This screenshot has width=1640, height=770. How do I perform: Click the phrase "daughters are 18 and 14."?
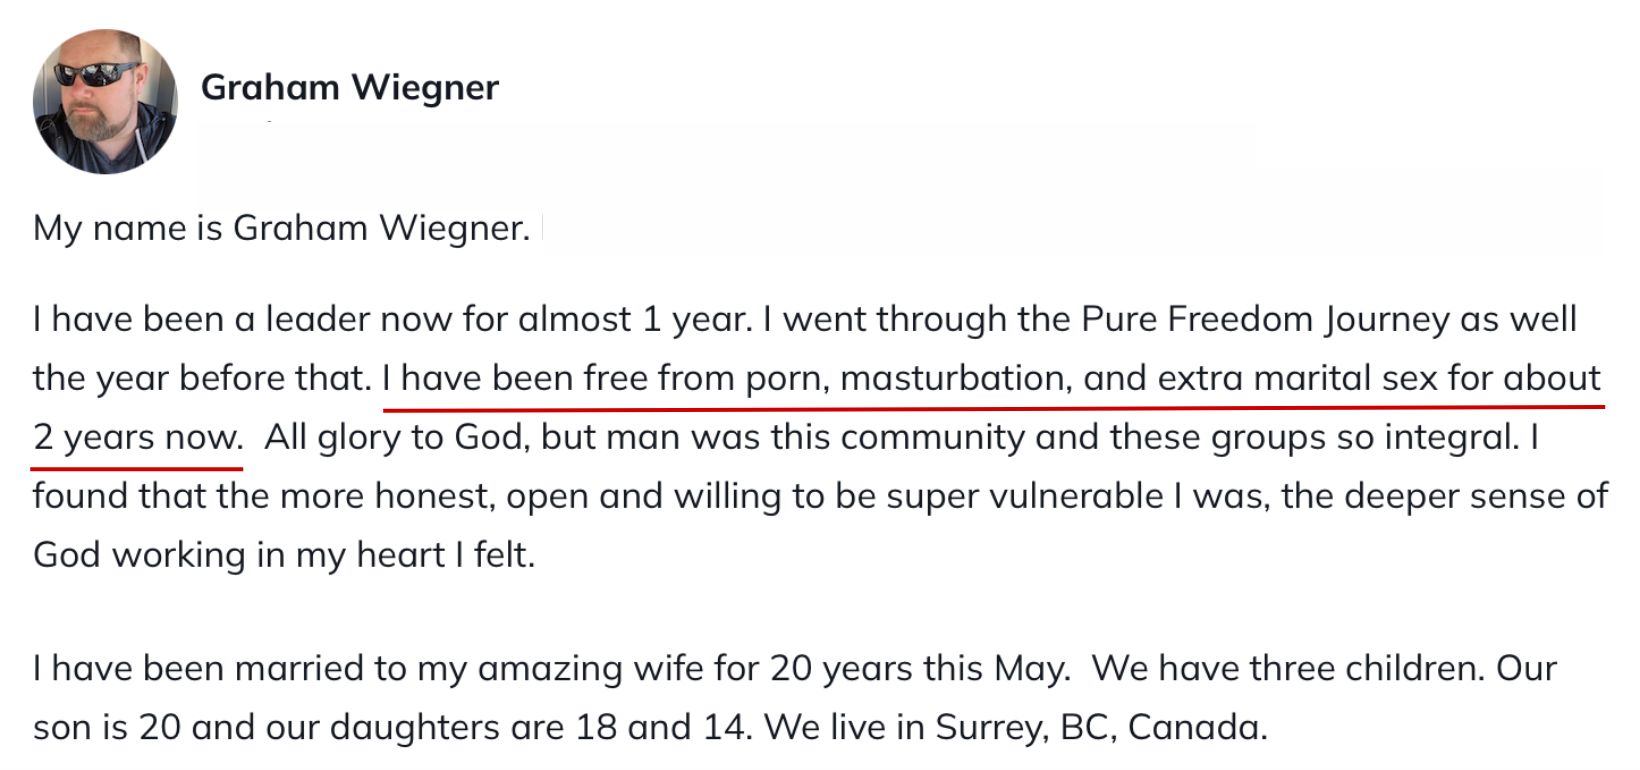(x=540, y=727)
